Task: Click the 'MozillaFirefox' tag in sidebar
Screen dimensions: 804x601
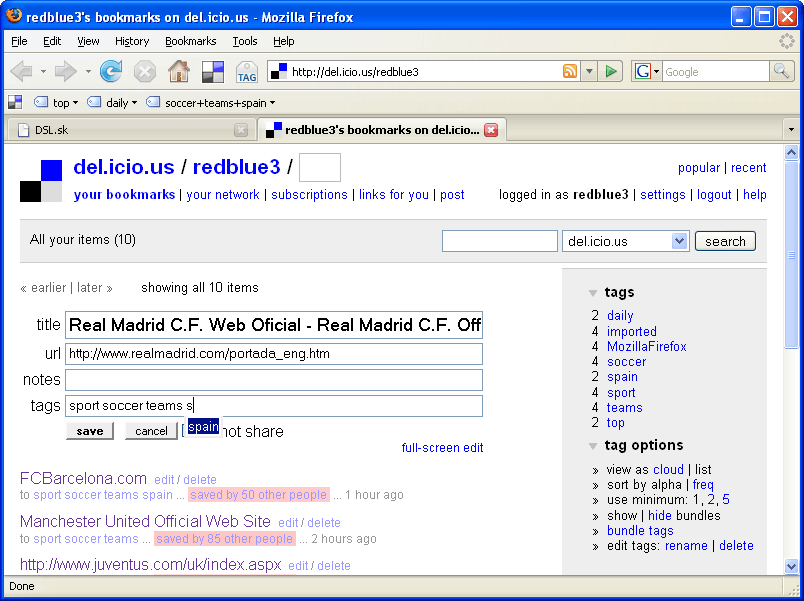Action: 647,347
